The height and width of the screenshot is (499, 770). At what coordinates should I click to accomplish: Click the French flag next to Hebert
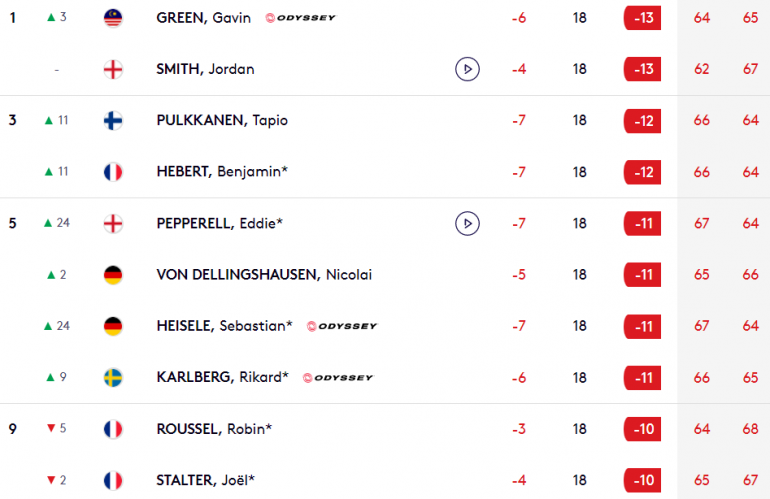[x=113, y=172]
